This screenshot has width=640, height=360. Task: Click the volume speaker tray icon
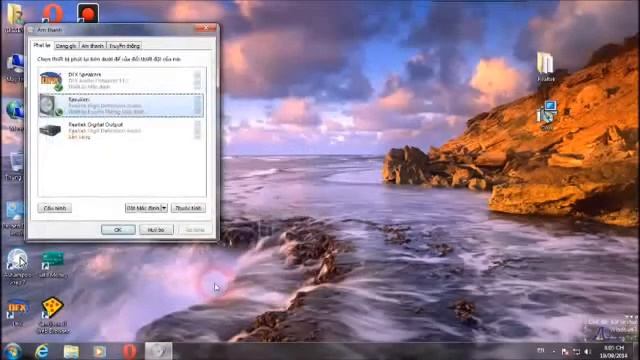[x=587, y=351]
